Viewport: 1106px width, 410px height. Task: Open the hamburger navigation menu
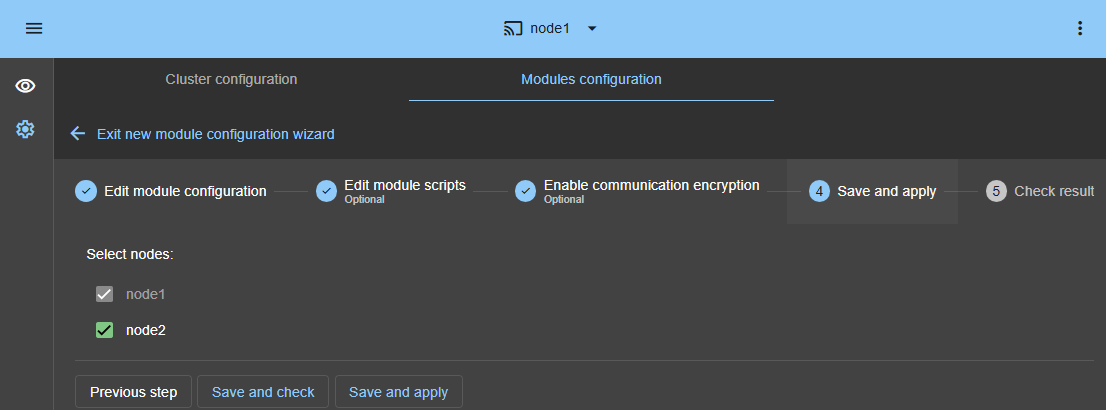[x=34, y=29]
